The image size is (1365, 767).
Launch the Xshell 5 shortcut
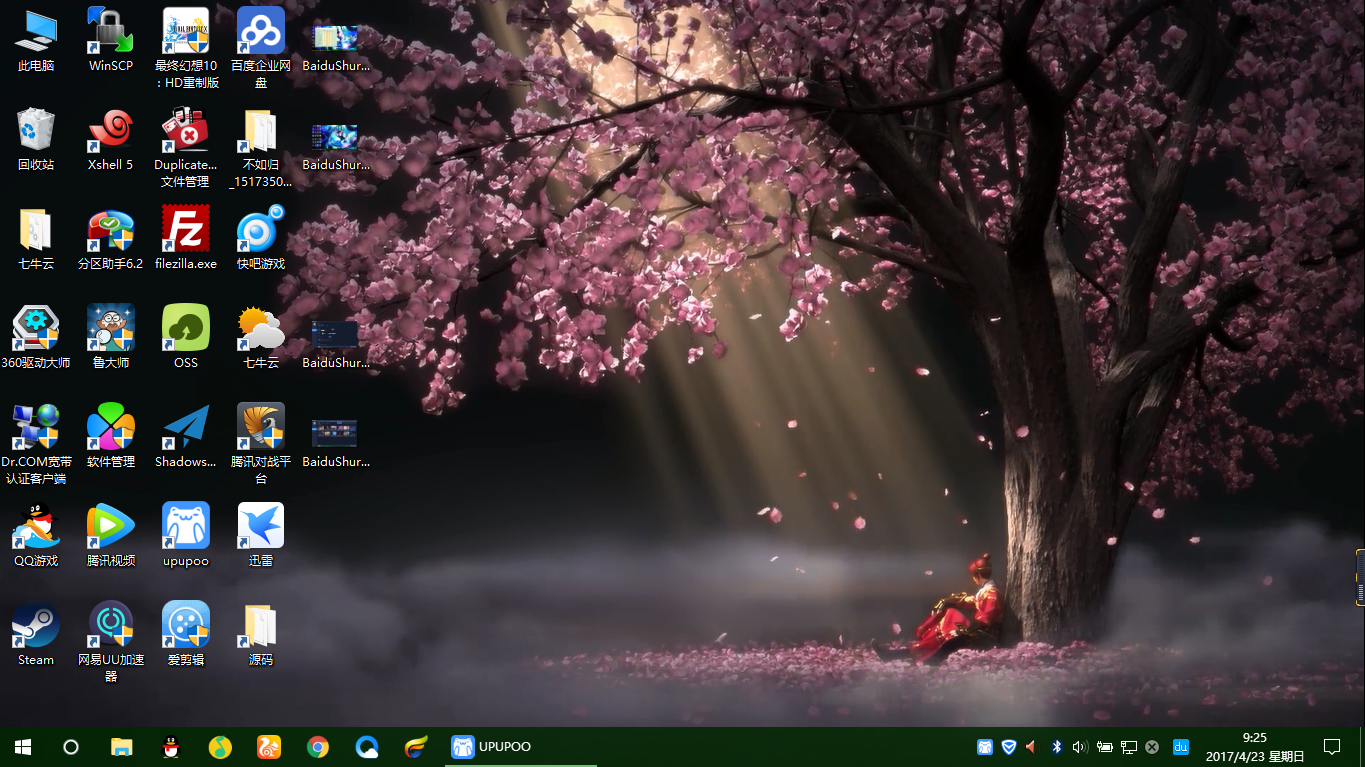coord(111,139)
